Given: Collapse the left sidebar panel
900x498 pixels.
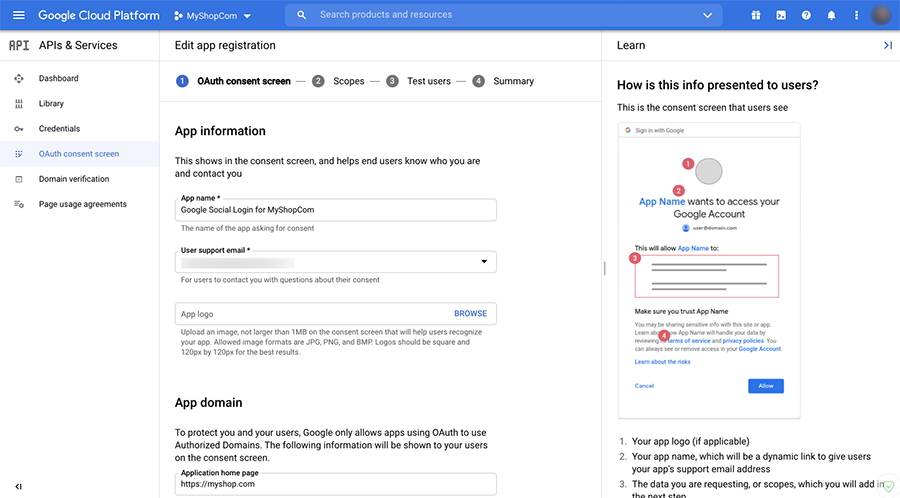Looking at the screenshot, I should 18,487.
